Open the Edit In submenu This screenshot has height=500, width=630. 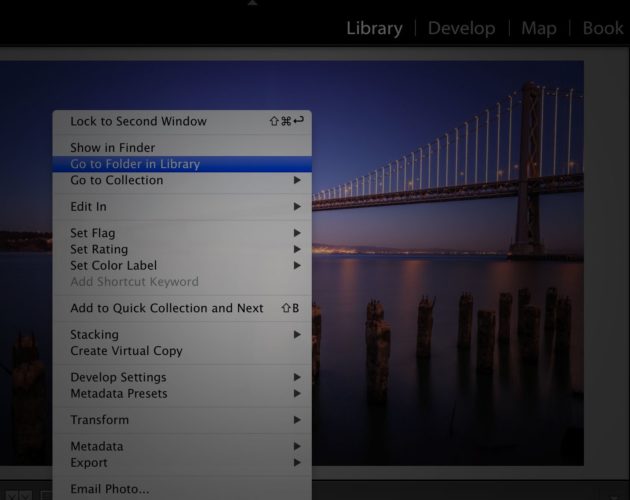(182, 207)
